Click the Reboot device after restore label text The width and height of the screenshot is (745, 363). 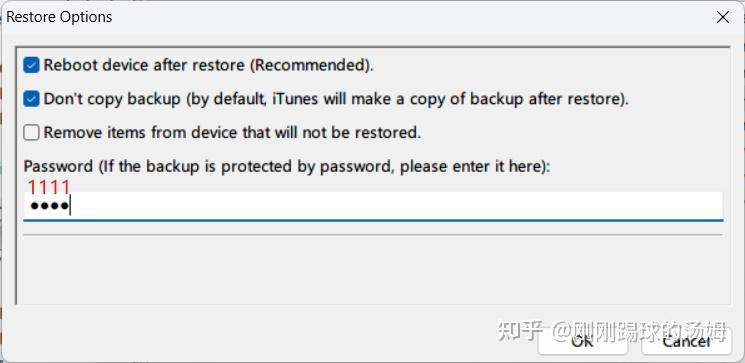tap(209, 65)
